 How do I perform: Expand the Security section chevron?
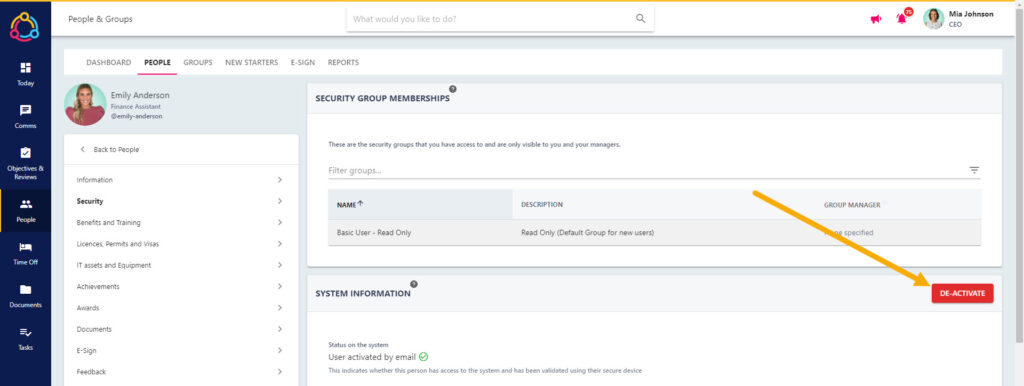[280, 201]
